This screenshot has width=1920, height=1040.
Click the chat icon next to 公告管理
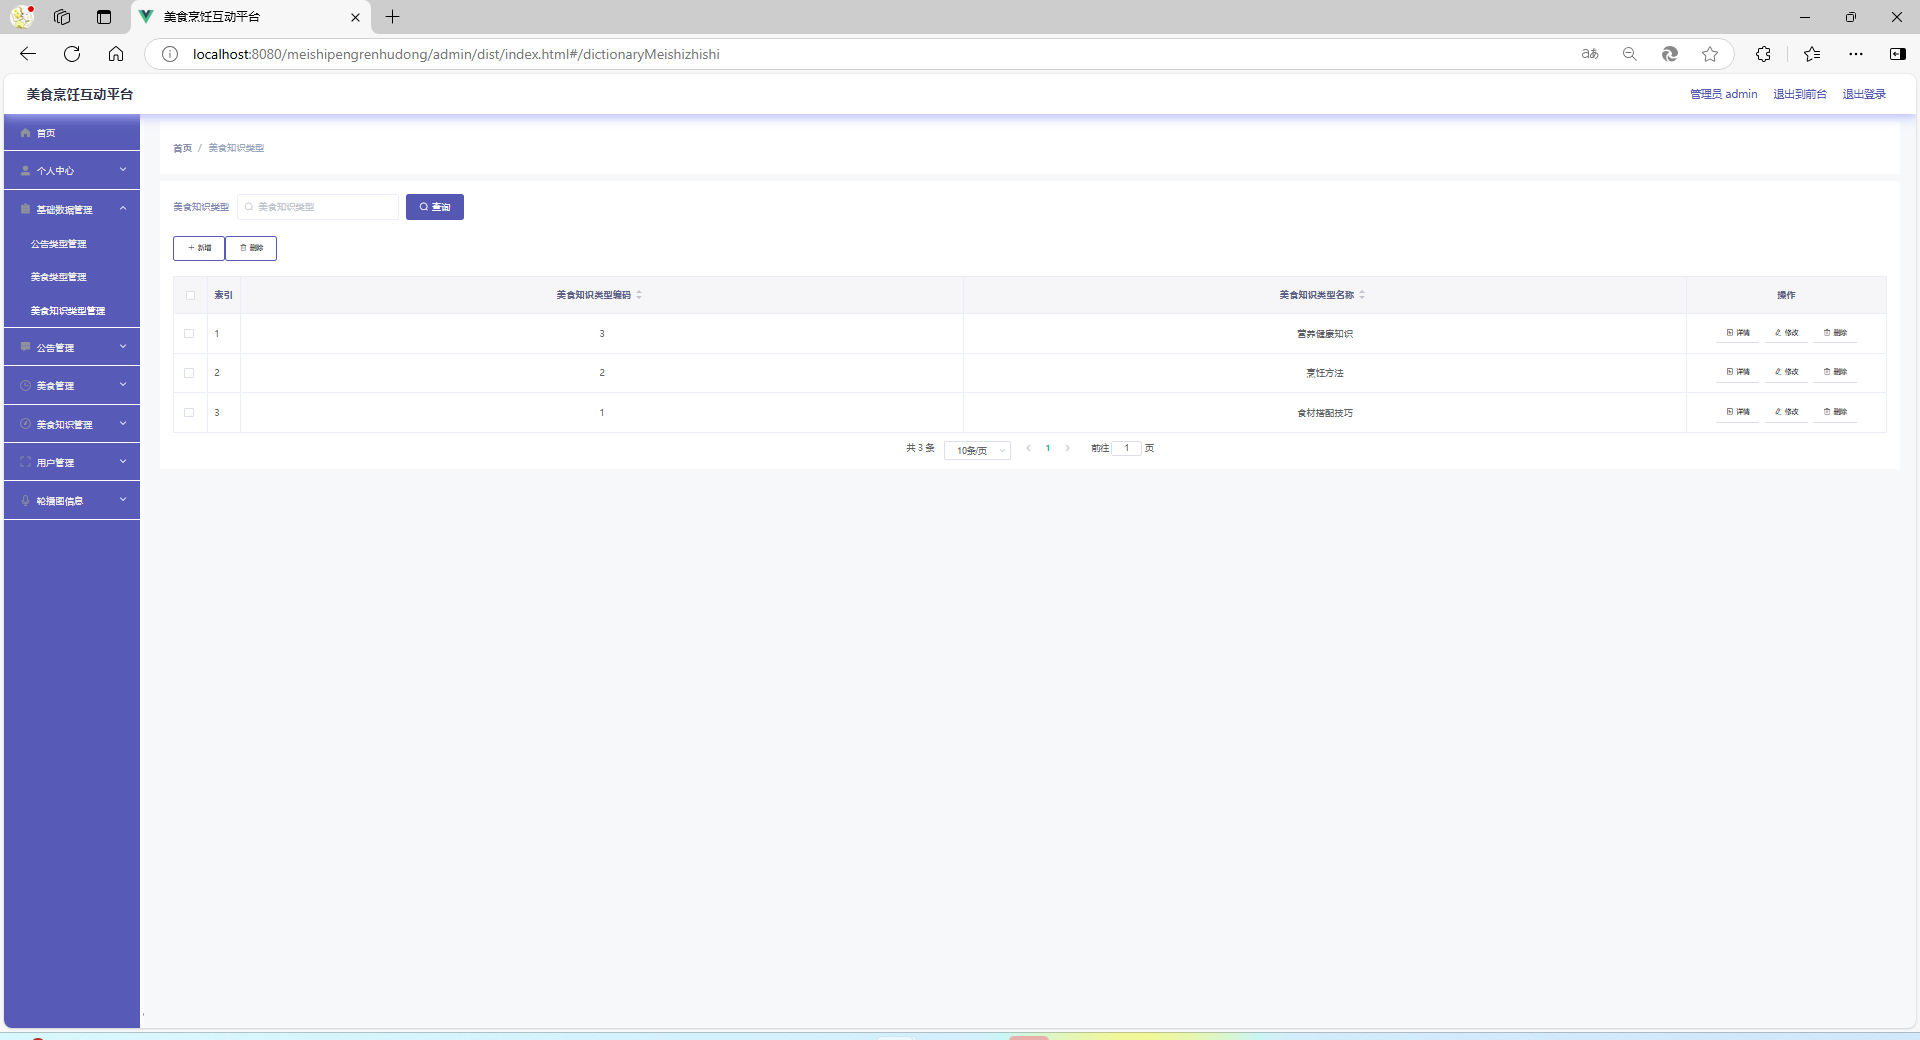[x=25, y=347]
